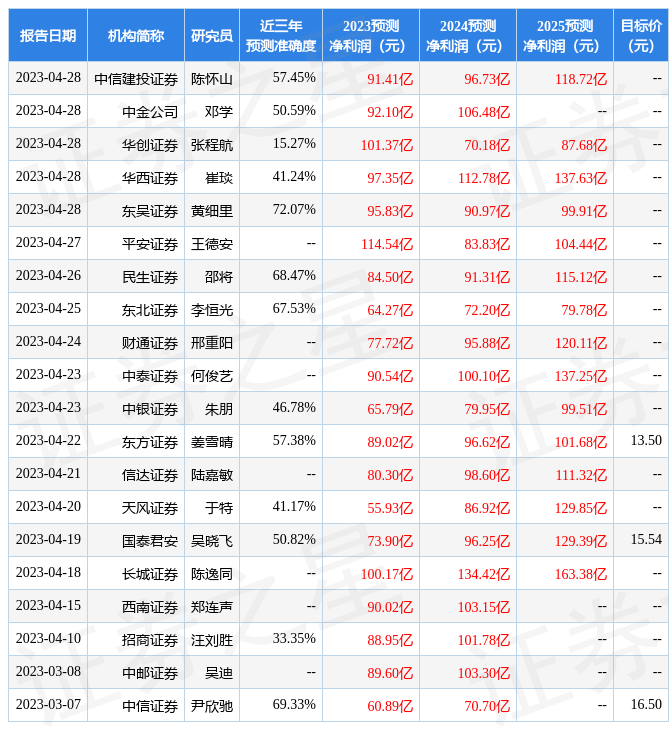Select institution 华西证券
The width and height of the screenshot is (669, 730).
(150, 178)
